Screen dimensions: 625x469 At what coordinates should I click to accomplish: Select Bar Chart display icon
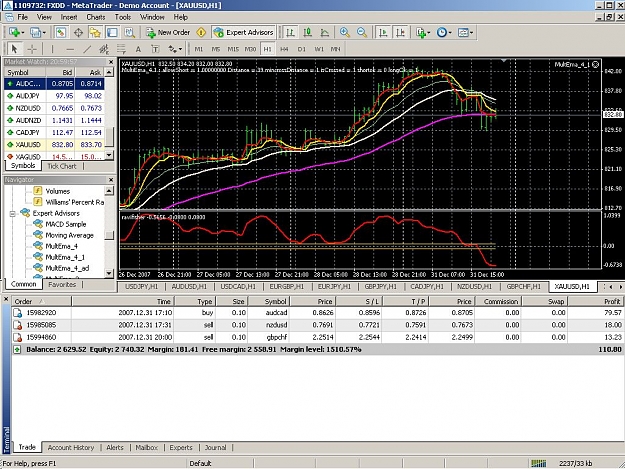pos(290,32)
